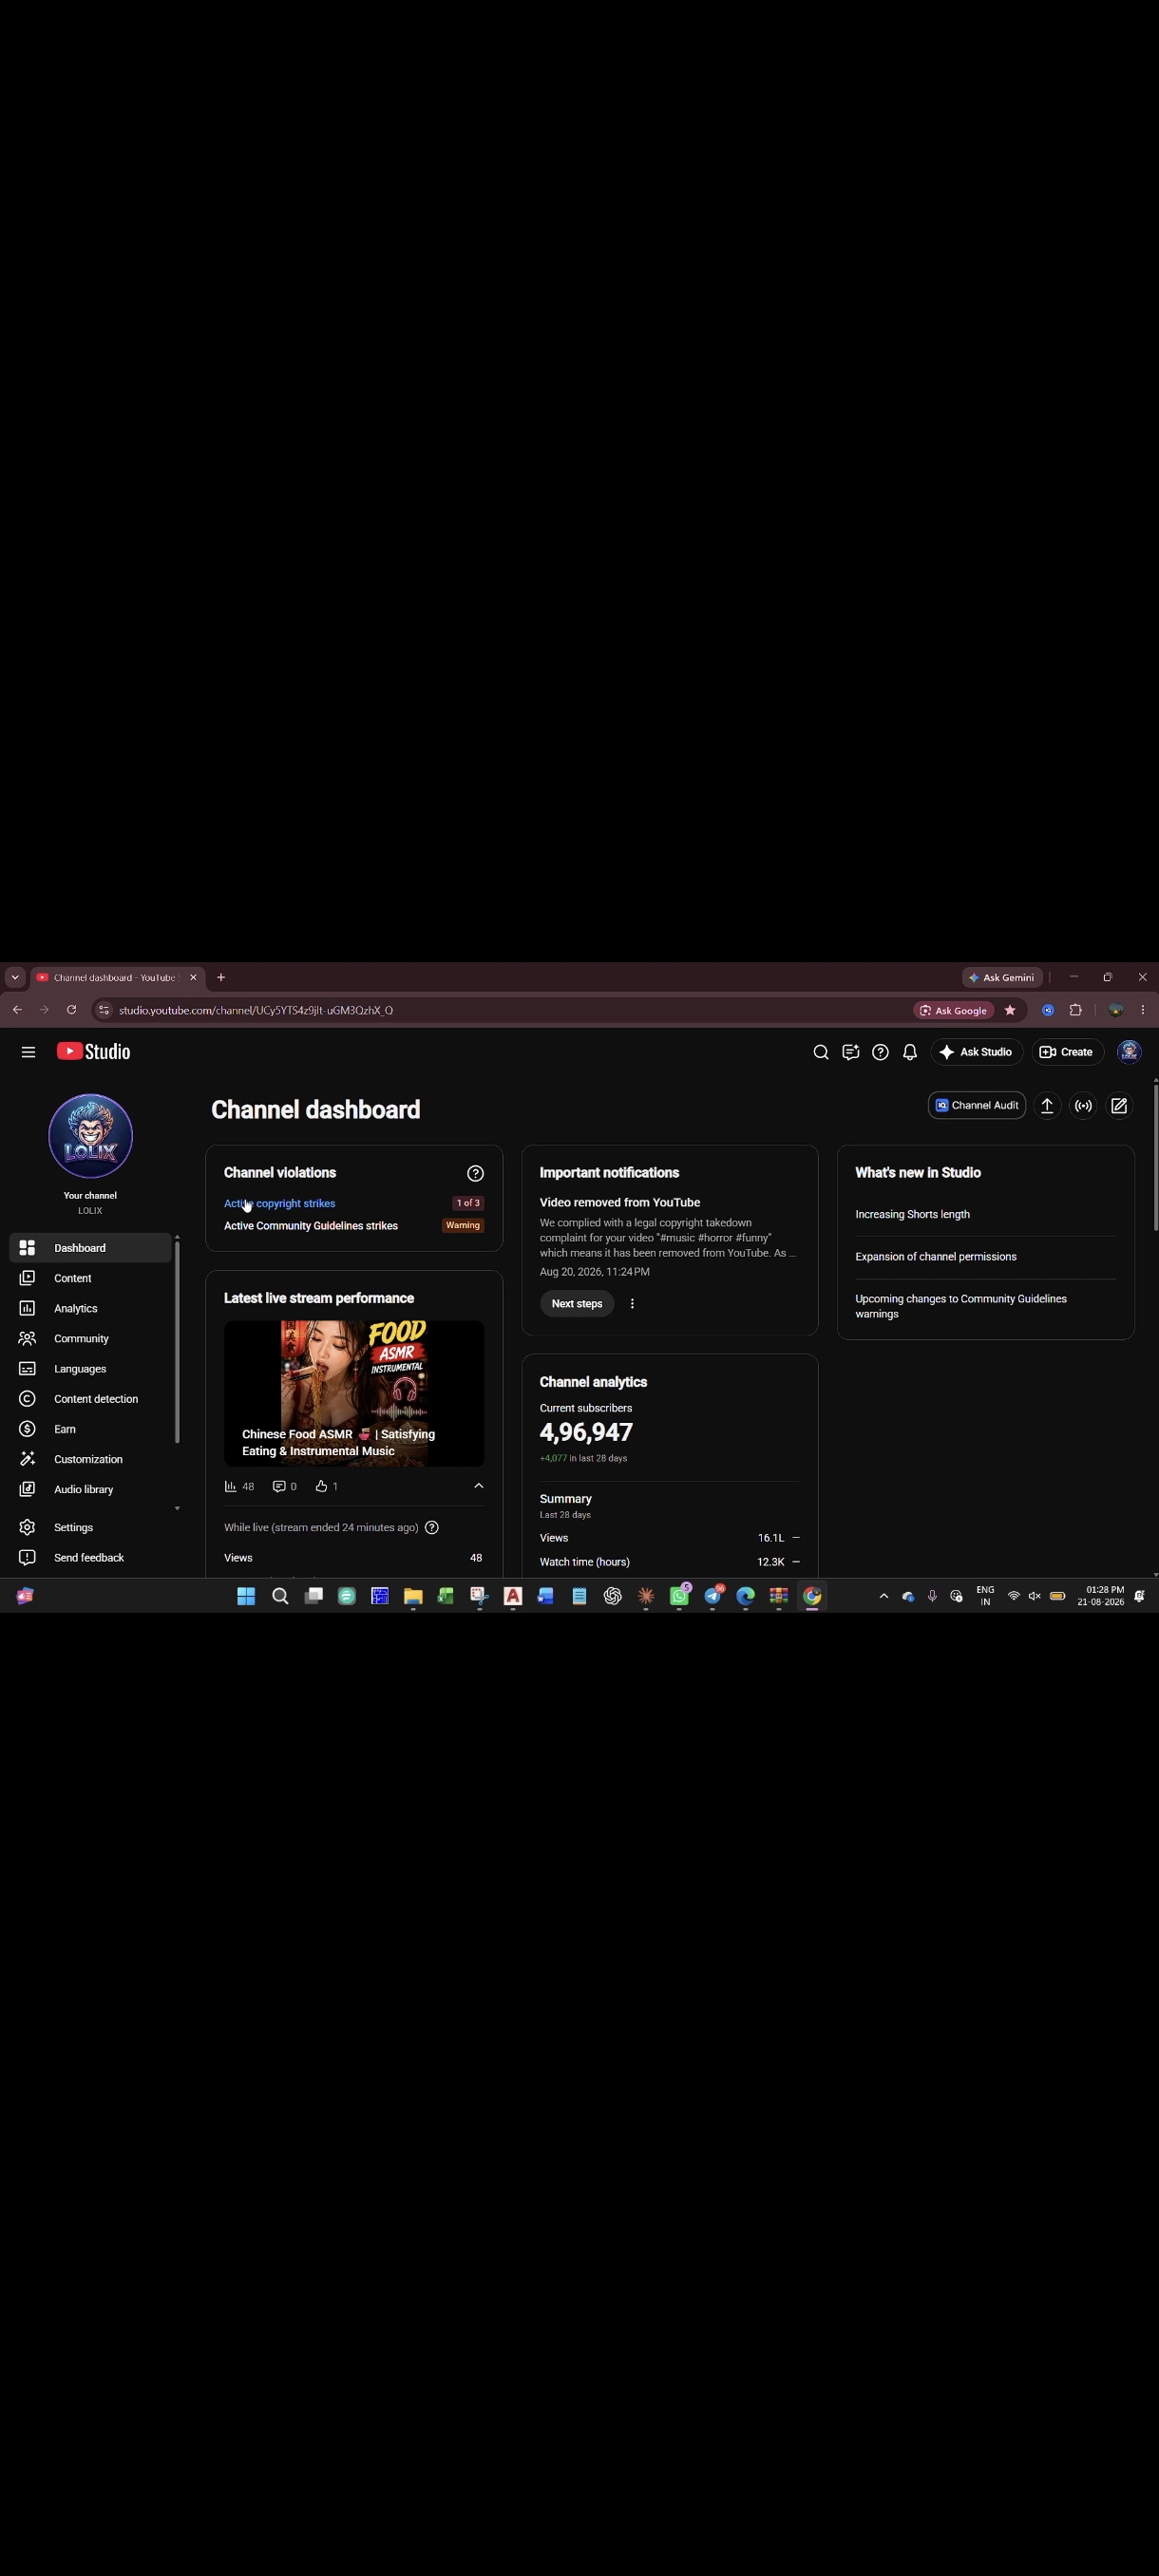This screenshot has width=1159, height=2576.
Task: Click the current subscribers count 4,96,947
Action: coord(586,1432)
